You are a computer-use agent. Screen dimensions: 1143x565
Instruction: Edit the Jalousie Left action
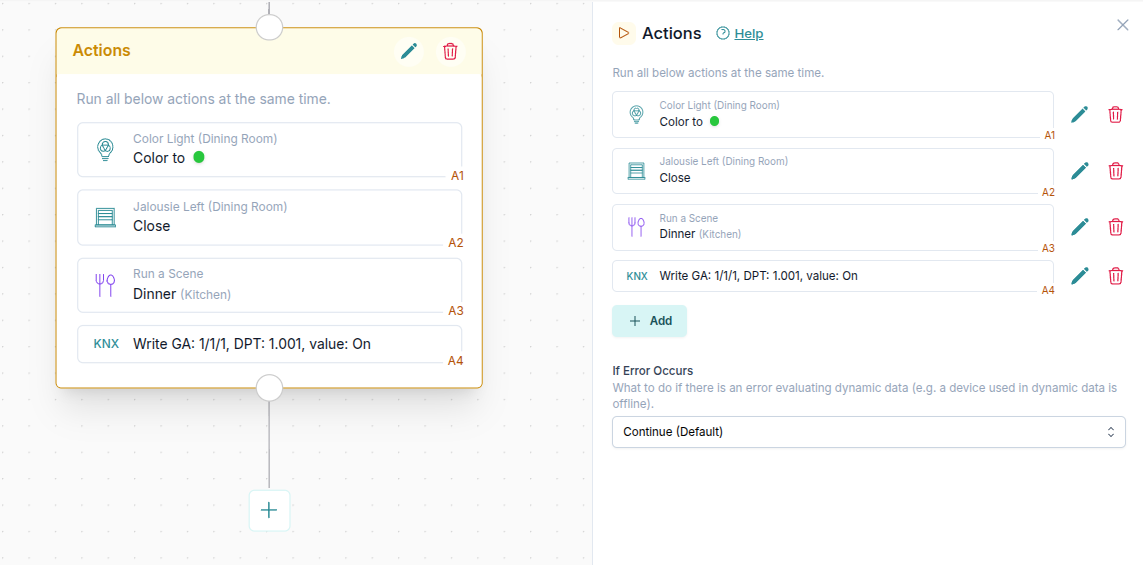click(1079, 171)
